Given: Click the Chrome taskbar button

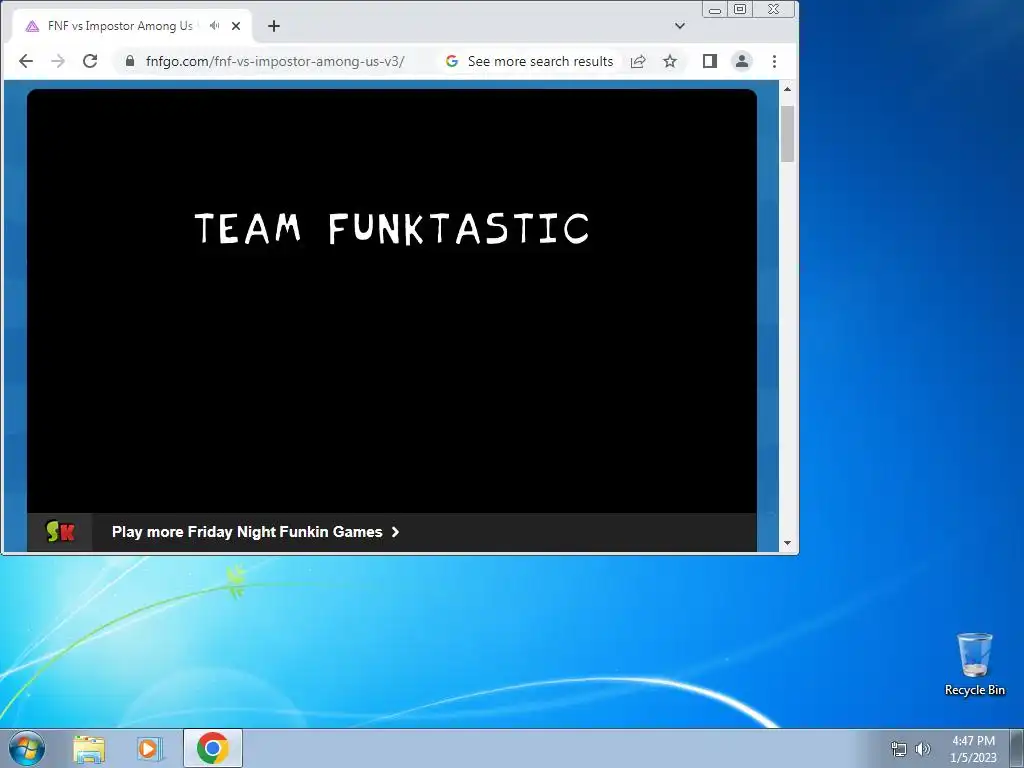Looking at the screenshot, I should [x=213, y=748].
